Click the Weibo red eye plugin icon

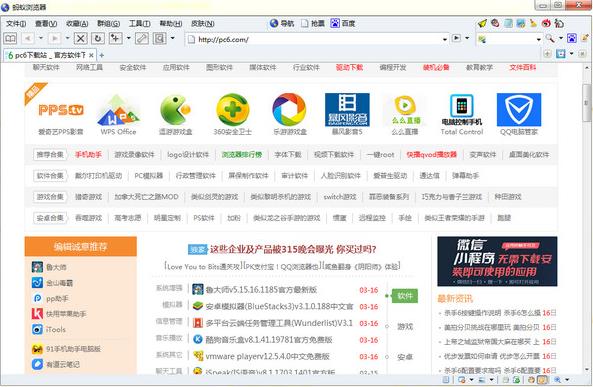pyautogui.click(x=546, y=23)
